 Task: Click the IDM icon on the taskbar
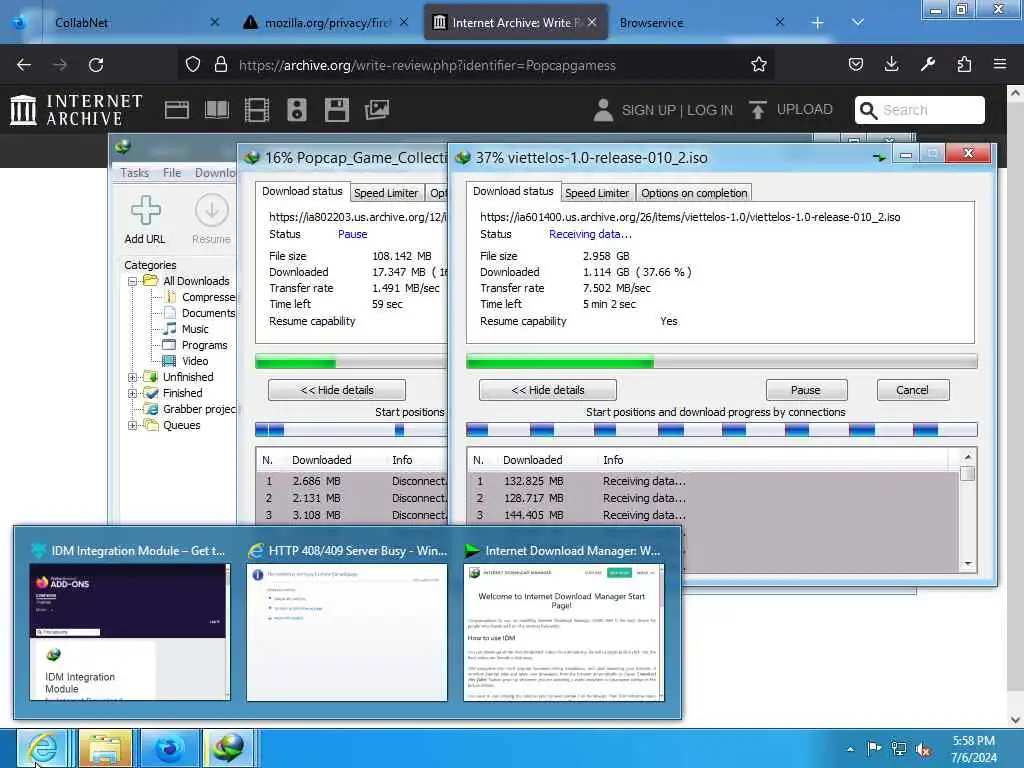(x=229, y=748)
